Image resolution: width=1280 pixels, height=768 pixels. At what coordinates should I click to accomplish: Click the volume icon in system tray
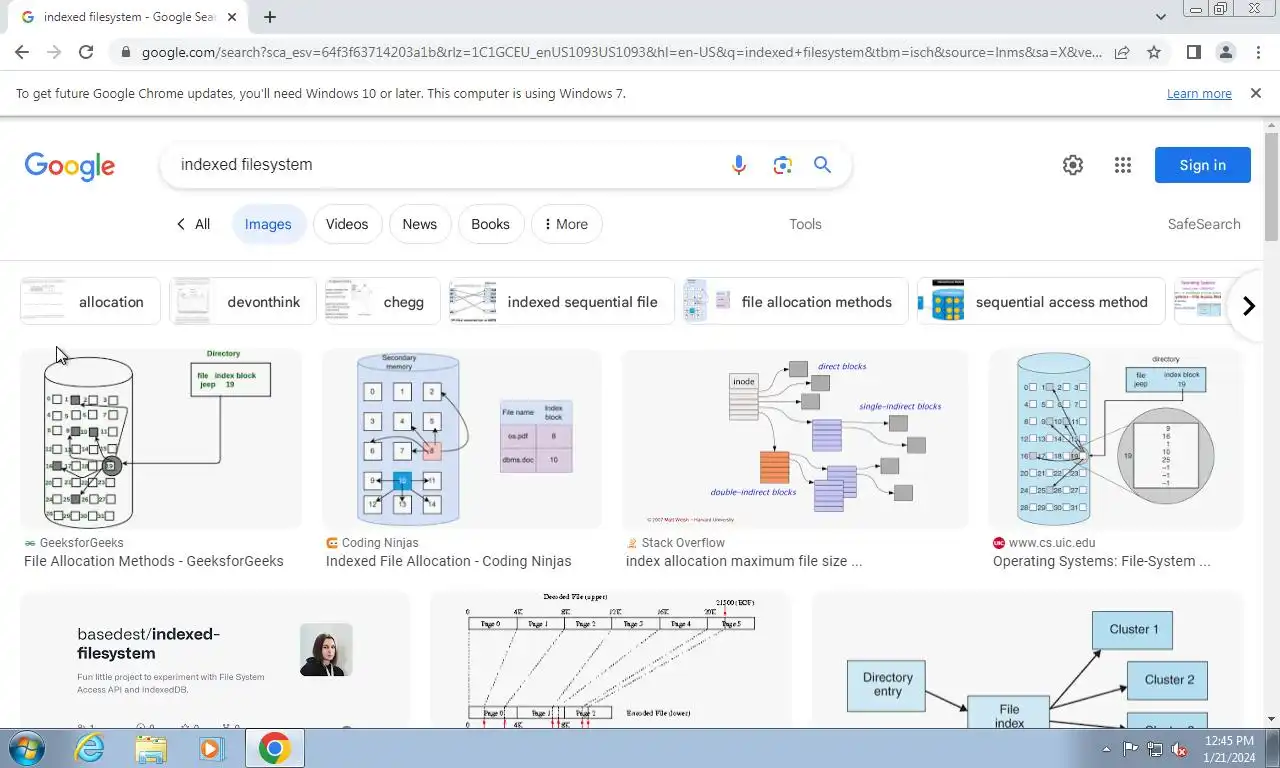[x=1179, y=749]
